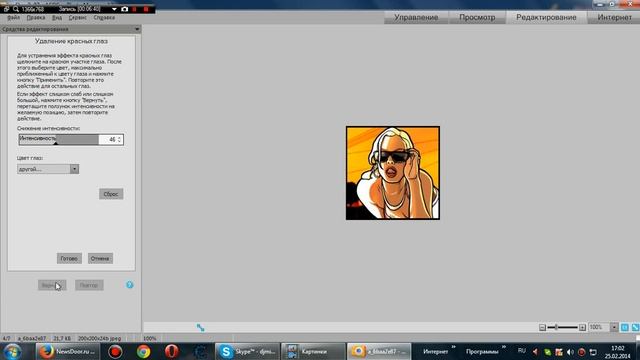Expand the Средства редактирования panel dropdown
This screenshot has width=640, height=360.
(x=137, y=29)
